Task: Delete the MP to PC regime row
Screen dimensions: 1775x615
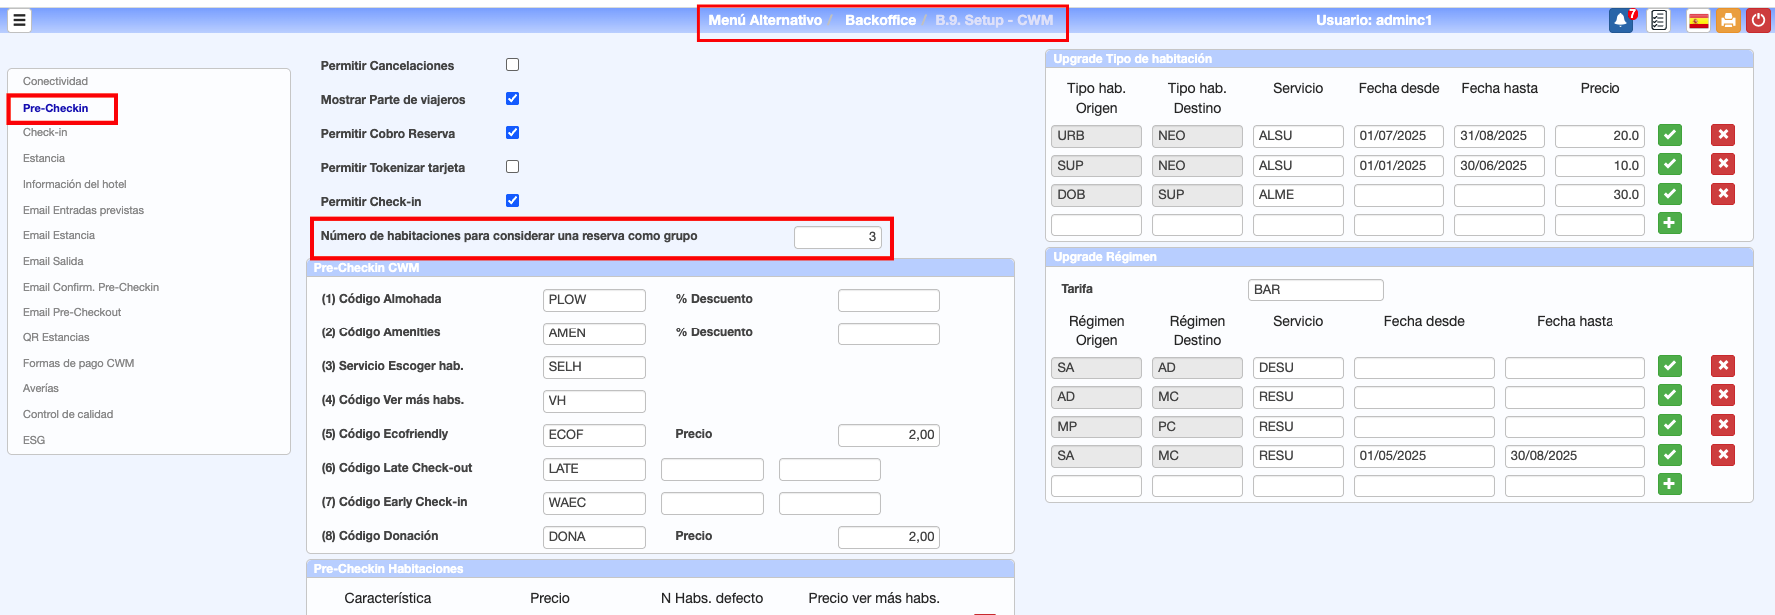Action: click(x=1722, y=425)
